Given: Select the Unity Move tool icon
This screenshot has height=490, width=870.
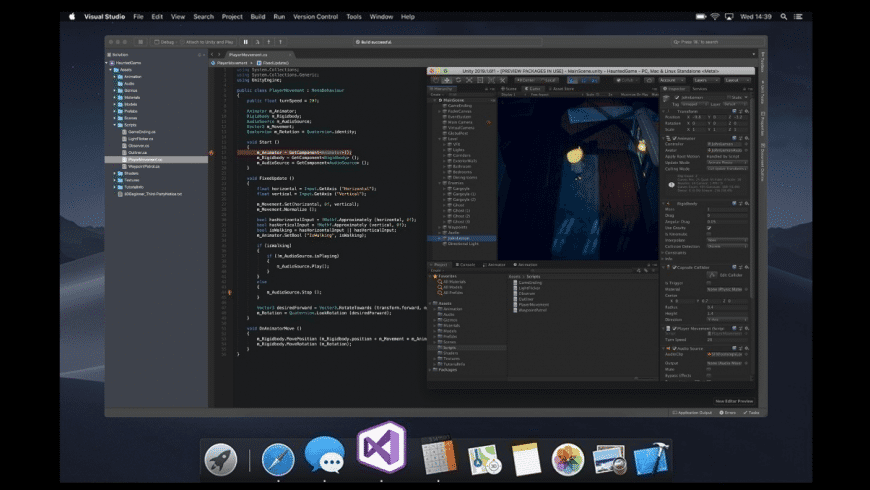Looking at the screenshot, I should 447,80.
